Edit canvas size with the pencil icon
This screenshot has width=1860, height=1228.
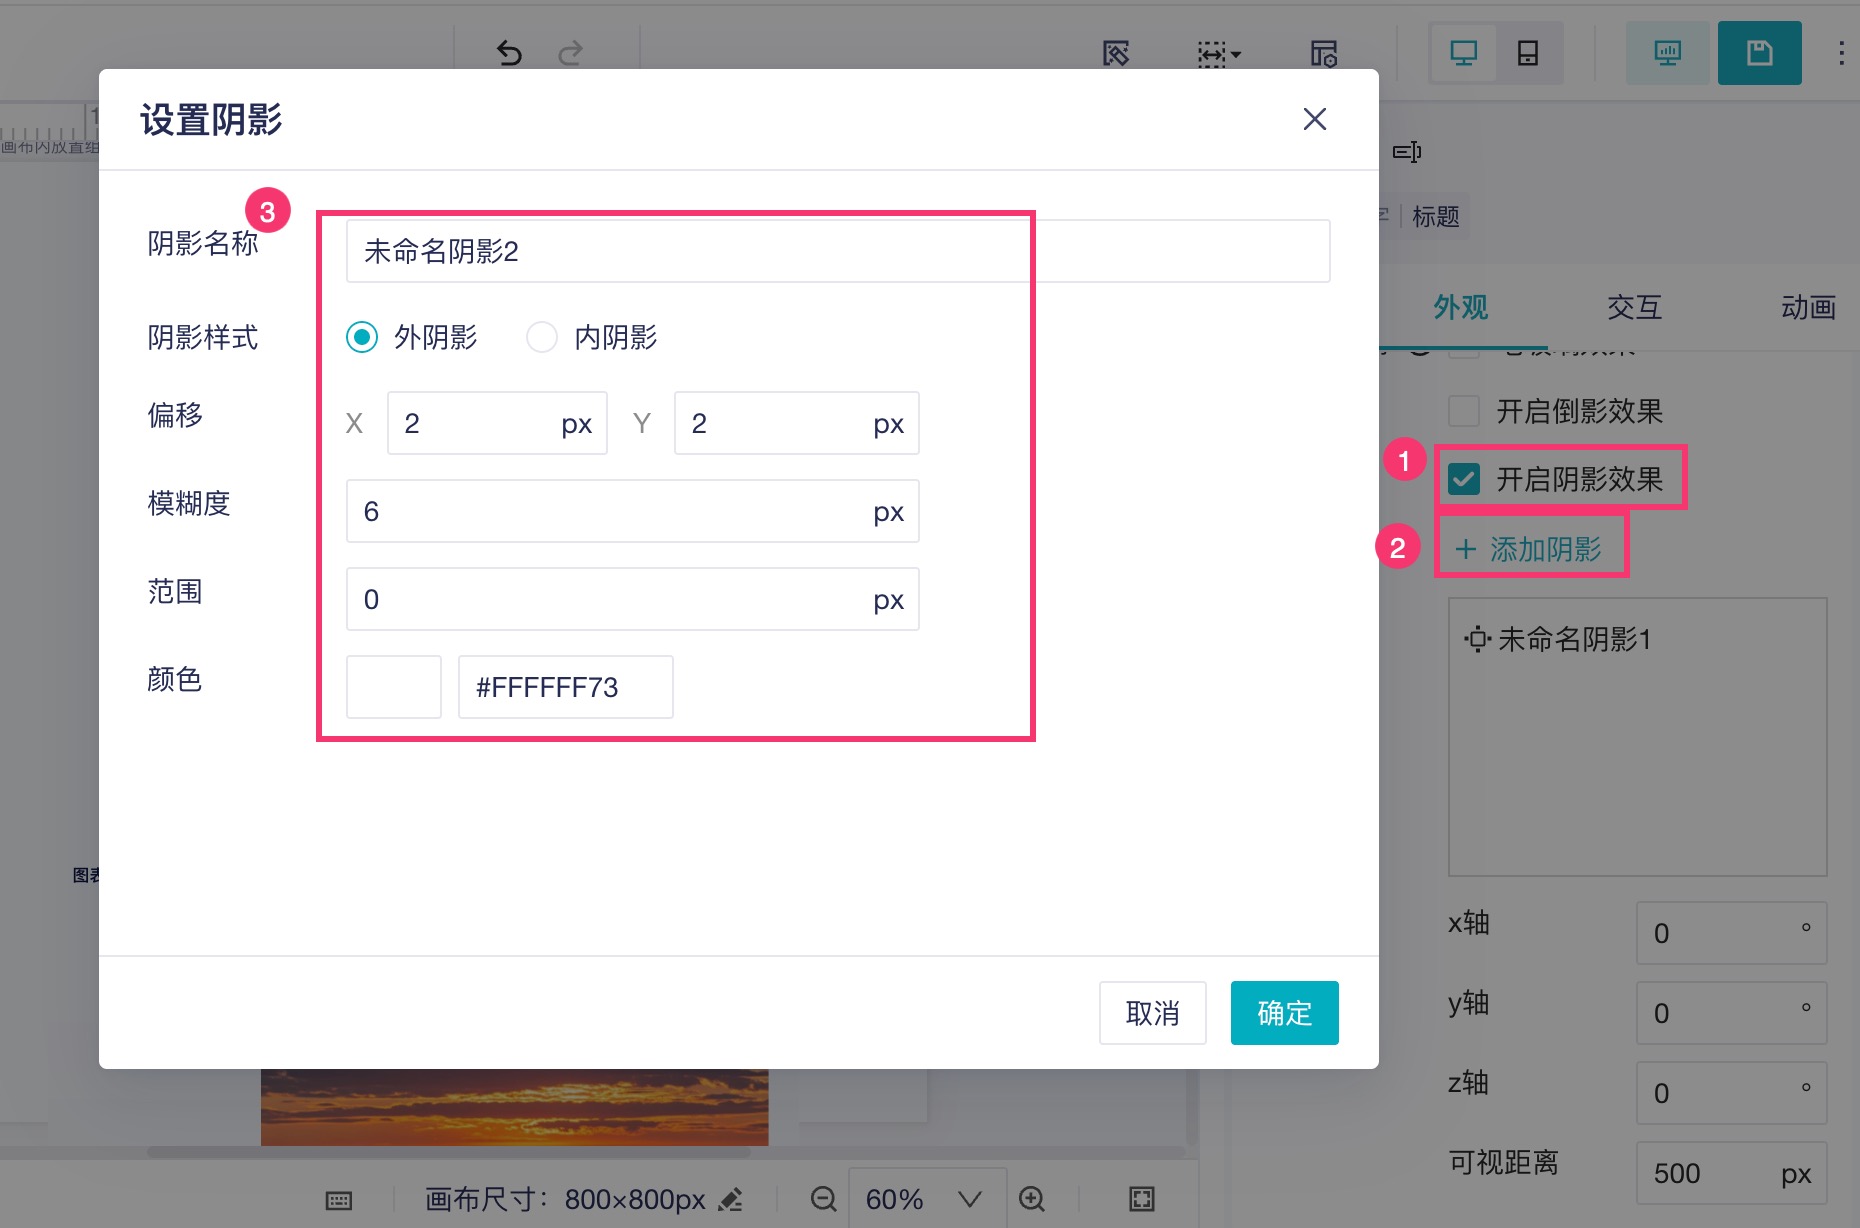coord(731,1199)
